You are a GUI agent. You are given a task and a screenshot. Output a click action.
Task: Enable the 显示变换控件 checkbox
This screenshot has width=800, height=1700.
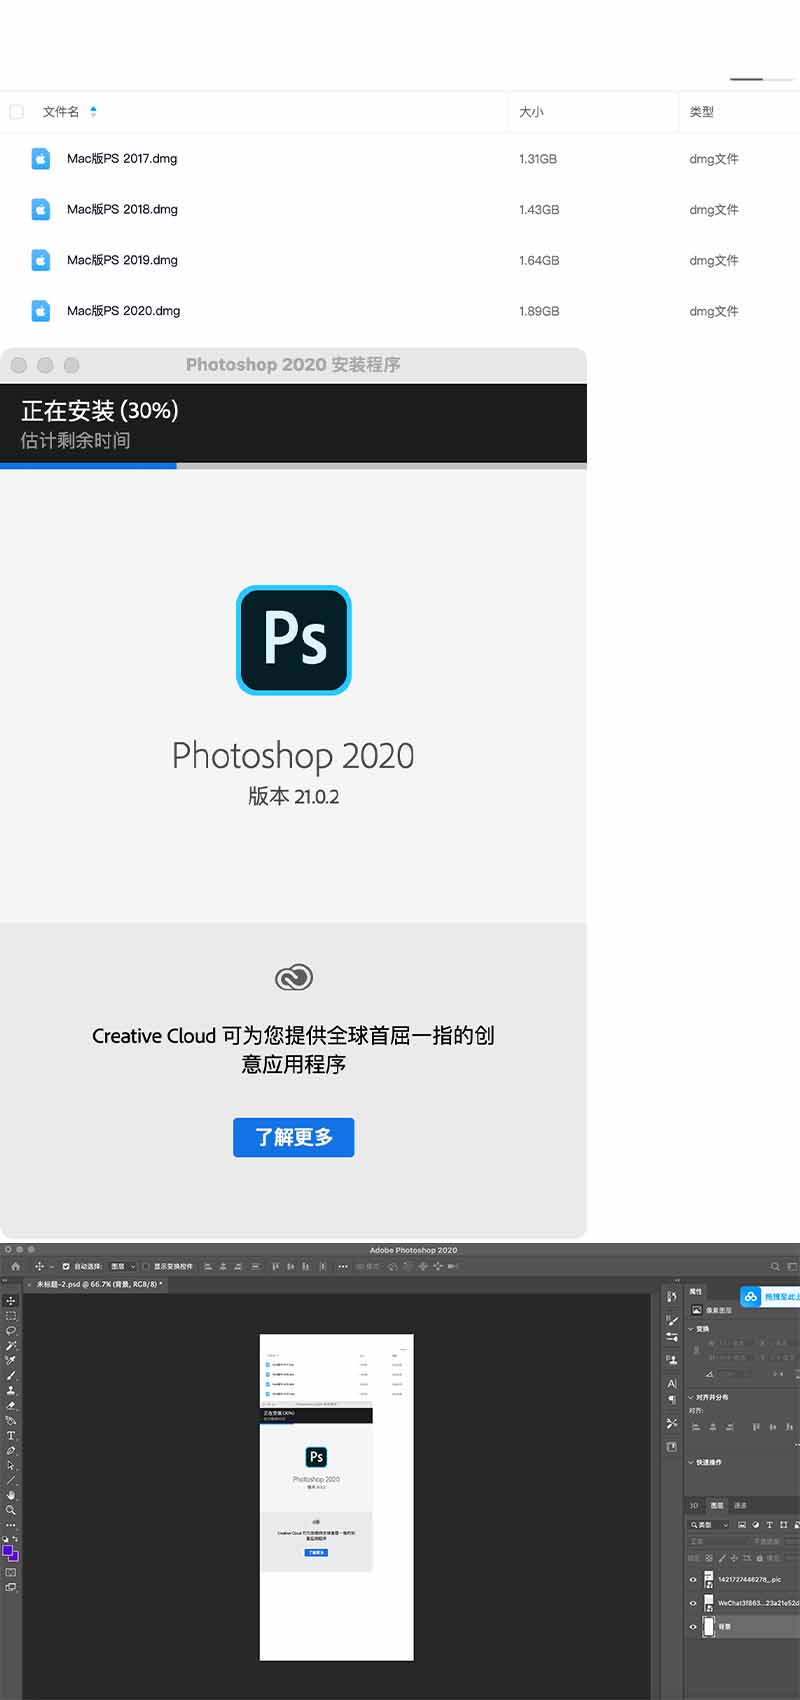(x=145, y=1266)
